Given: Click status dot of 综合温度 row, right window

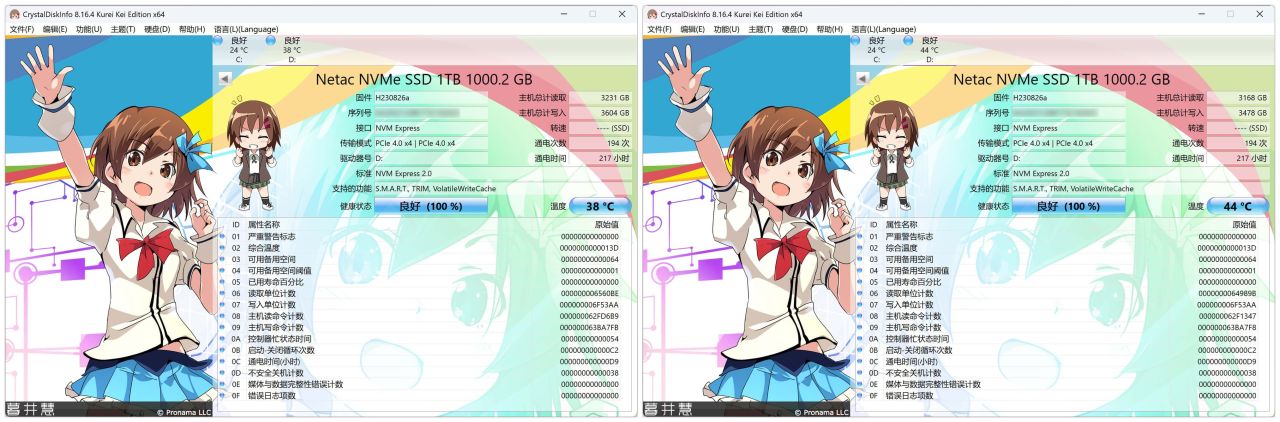Looking at the screenshot, I should tap(860, 247).
